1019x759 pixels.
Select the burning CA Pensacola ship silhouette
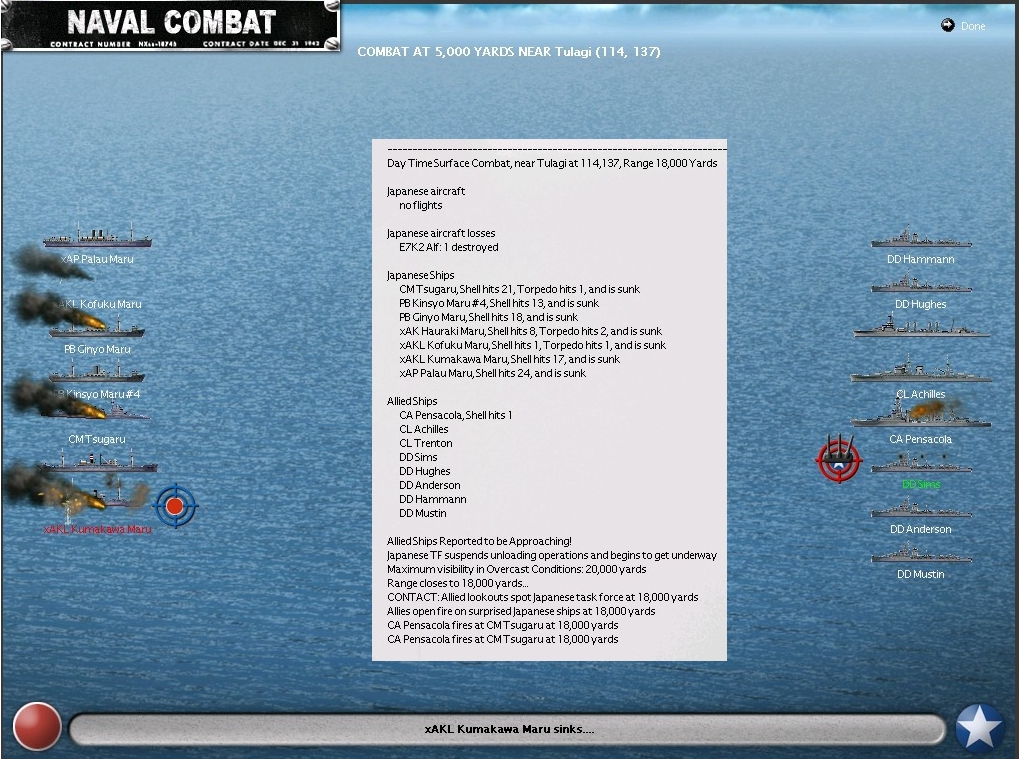921,413
